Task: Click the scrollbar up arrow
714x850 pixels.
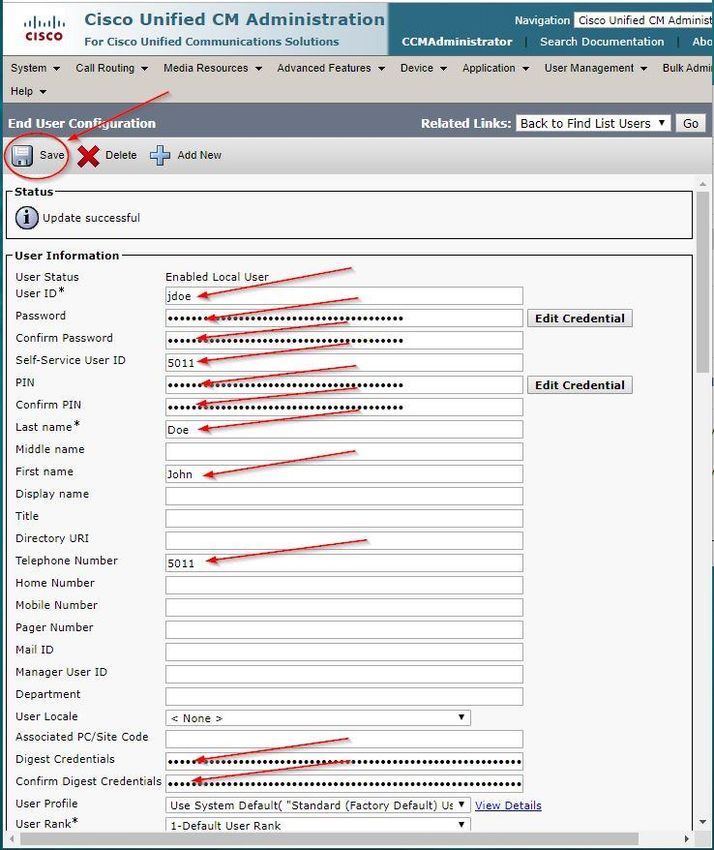Action: [x=703, y=184]
